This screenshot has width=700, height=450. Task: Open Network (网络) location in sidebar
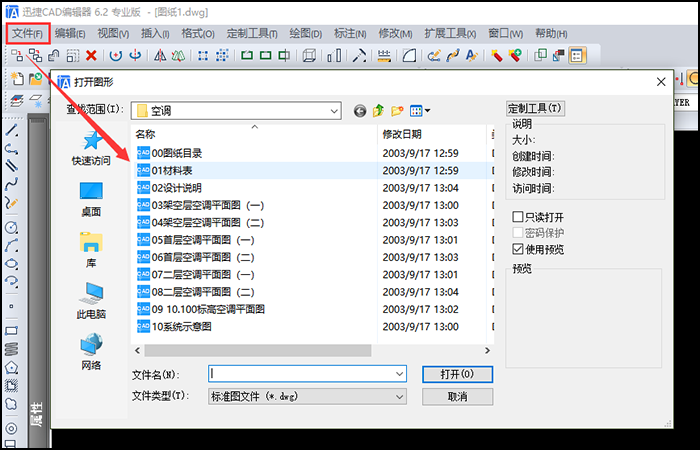click(x=91, y=351)
